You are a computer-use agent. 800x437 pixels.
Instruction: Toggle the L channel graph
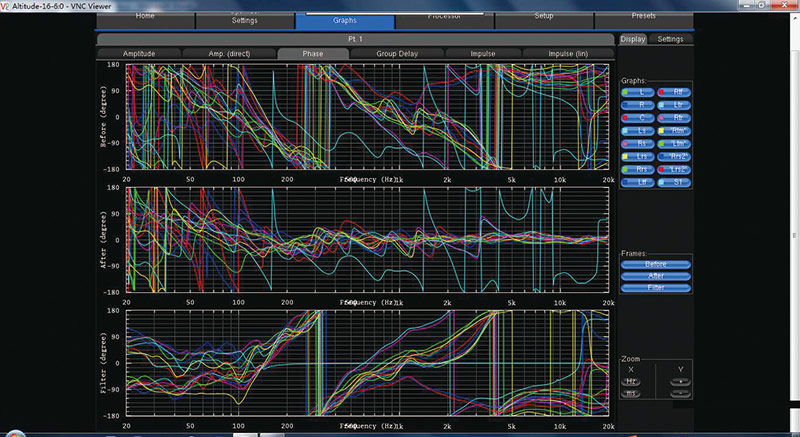(638, 93)
